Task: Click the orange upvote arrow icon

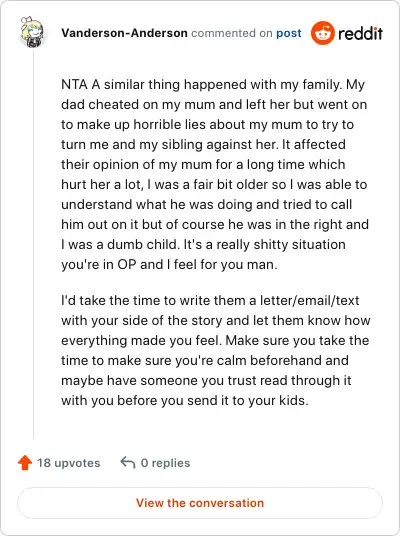Action: pos(25,463)
